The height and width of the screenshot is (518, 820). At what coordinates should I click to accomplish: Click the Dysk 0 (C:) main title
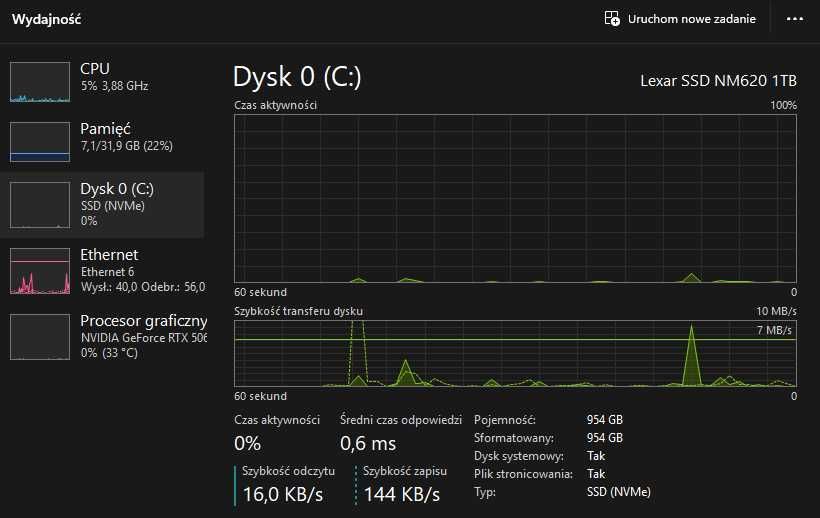click(297, 77)
